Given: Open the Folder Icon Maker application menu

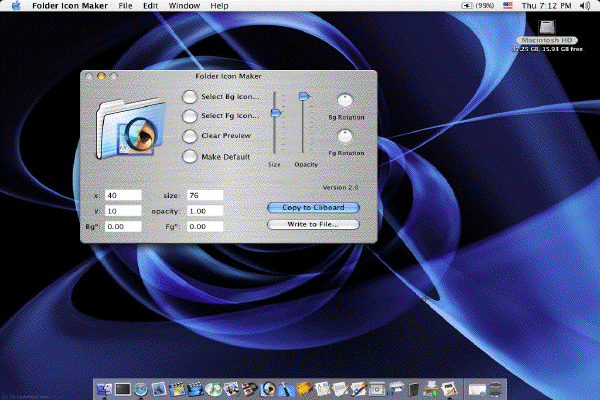Looking at the screenshot, I should [x=70, y=6].
